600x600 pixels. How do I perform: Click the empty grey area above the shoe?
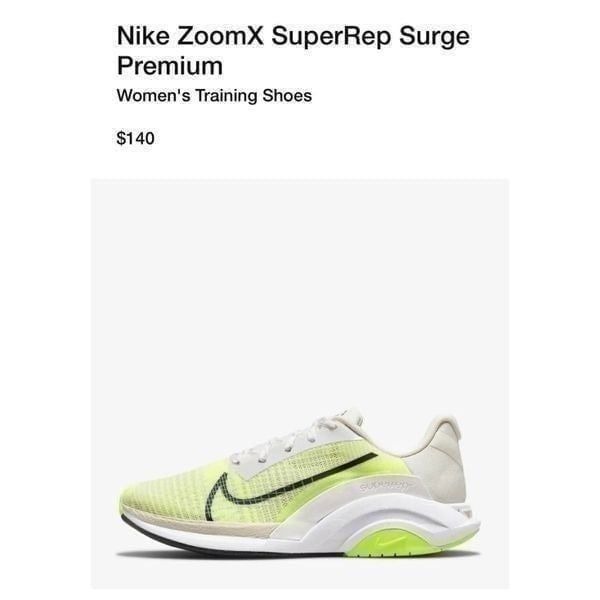[300, 291]
